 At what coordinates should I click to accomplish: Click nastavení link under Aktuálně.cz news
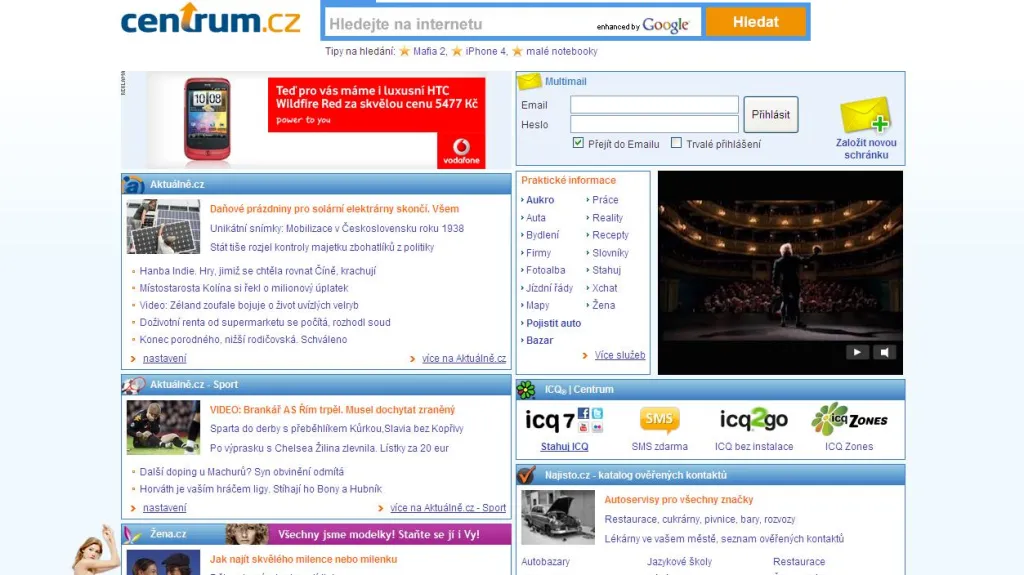point(165,358)
